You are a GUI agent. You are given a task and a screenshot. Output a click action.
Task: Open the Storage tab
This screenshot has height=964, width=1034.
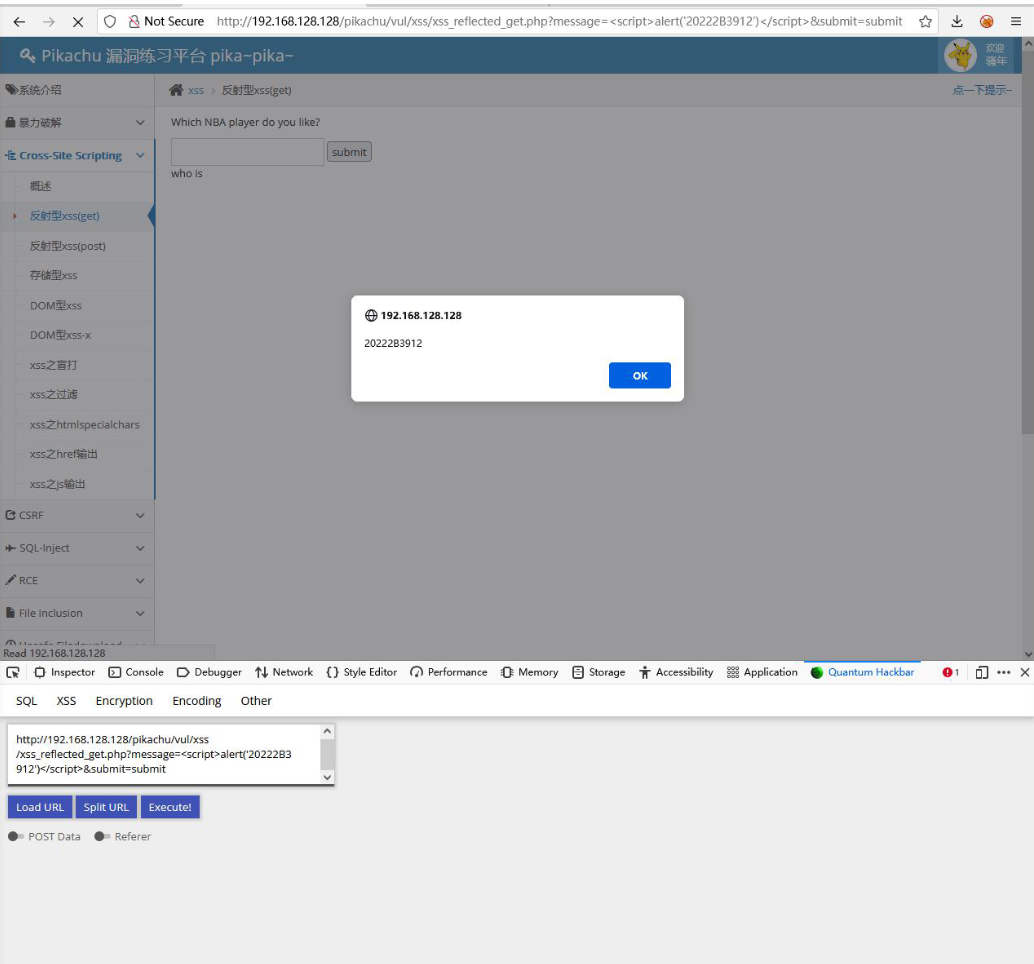click(598, 672)
